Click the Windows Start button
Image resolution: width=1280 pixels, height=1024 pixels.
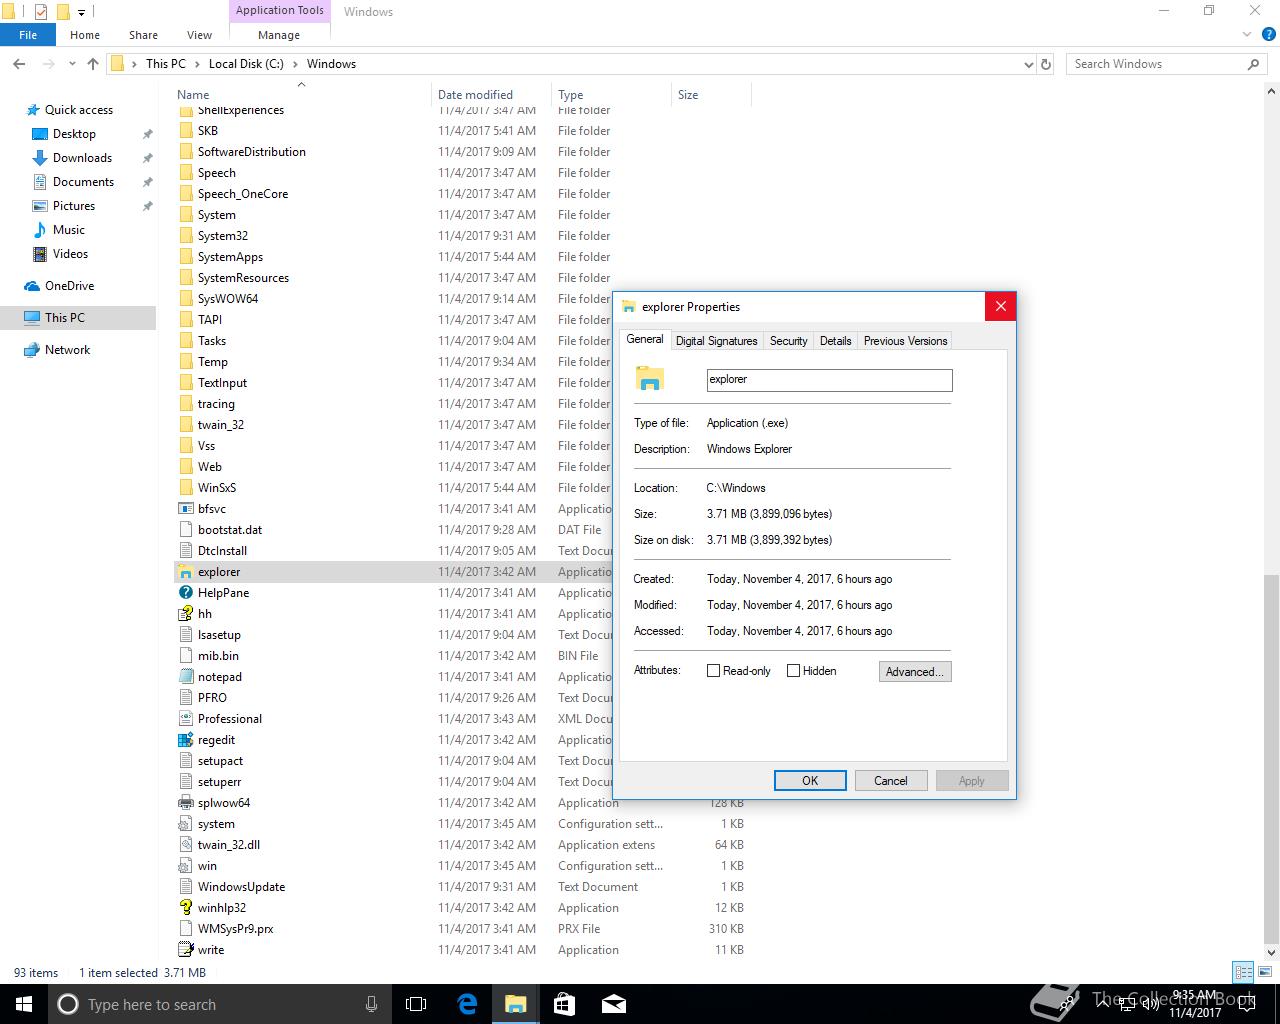[24, 1004]
